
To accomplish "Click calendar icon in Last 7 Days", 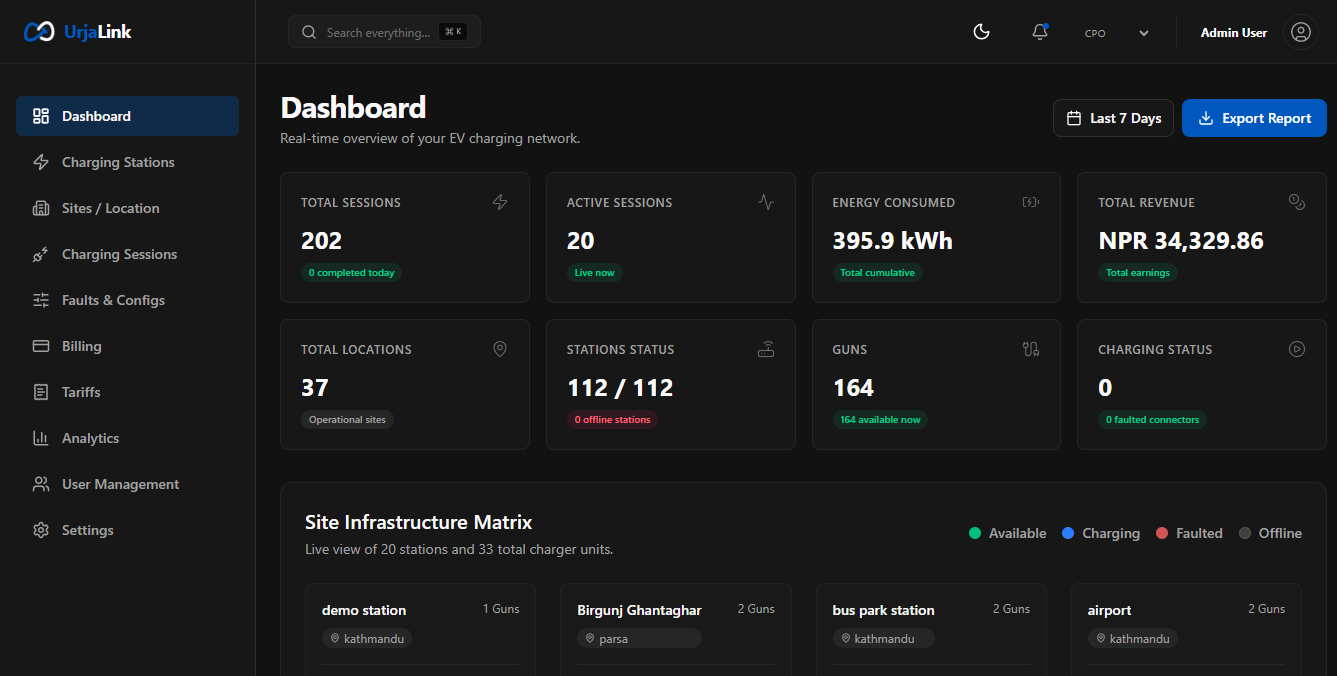I will [x=1074, y=118].
